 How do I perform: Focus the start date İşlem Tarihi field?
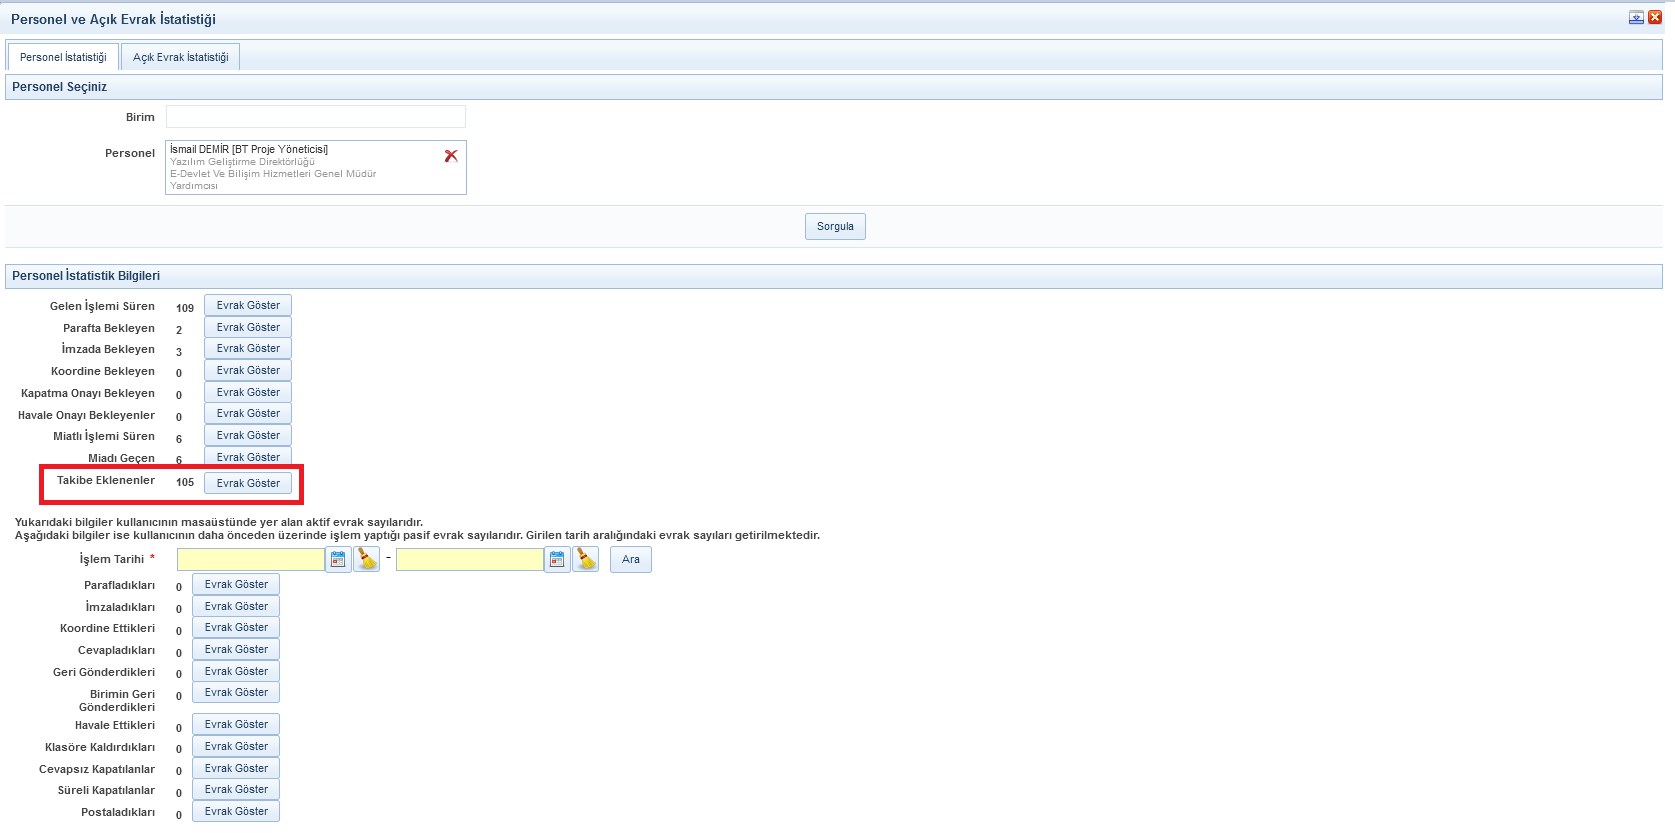point(250,560)
